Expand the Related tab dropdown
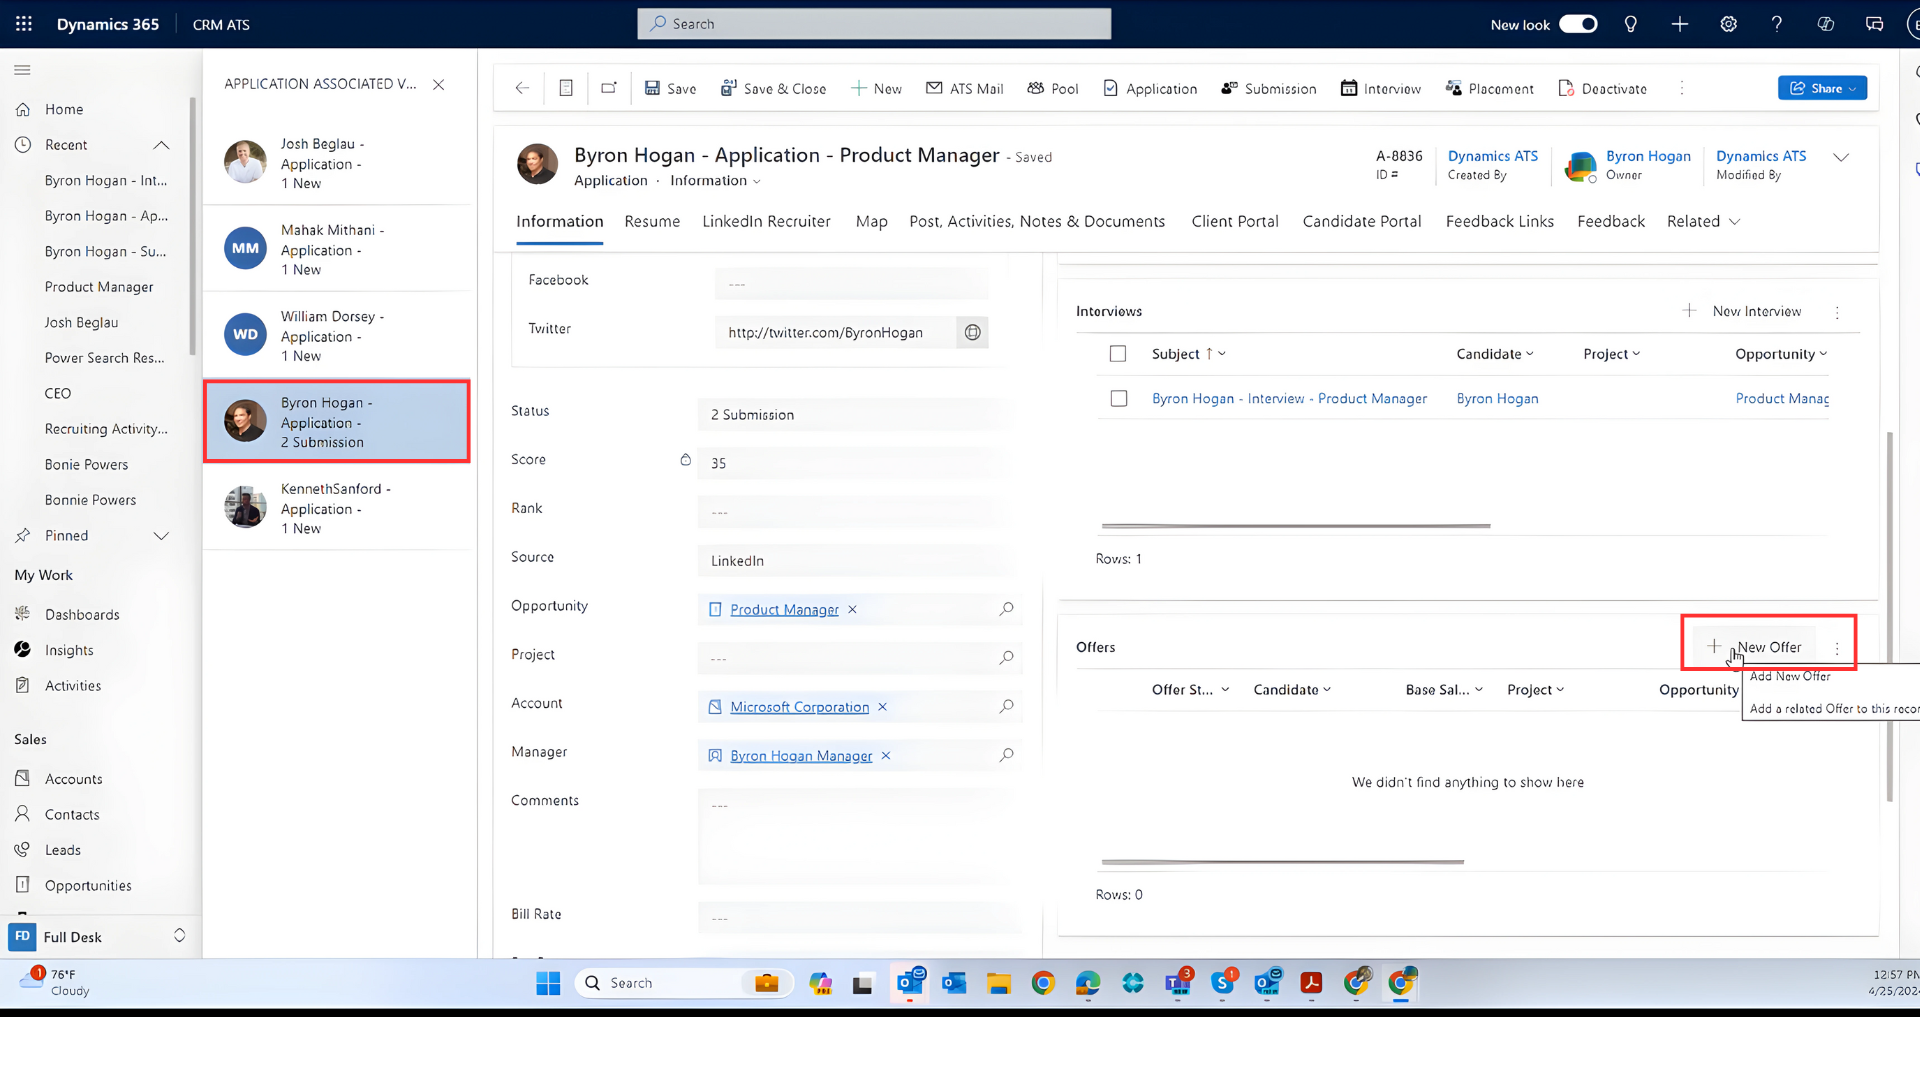This screenshot has width=1920, height=1080. tap(1704, 221)
